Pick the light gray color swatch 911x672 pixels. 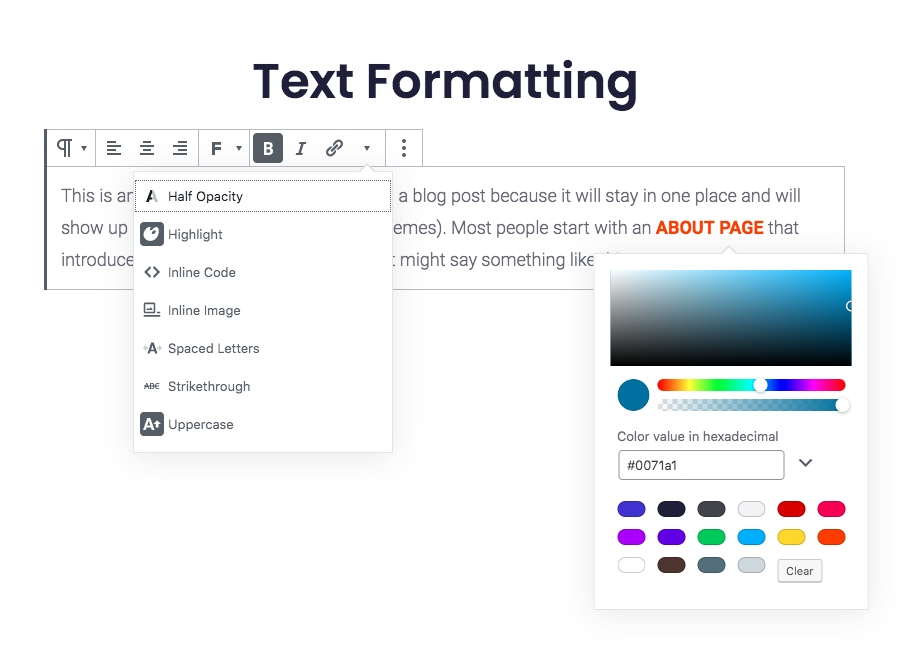coord(751,509)
